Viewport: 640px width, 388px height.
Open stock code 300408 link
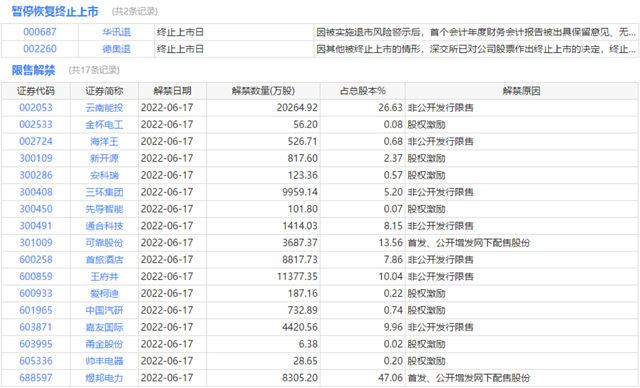click(x=36, y=192)
